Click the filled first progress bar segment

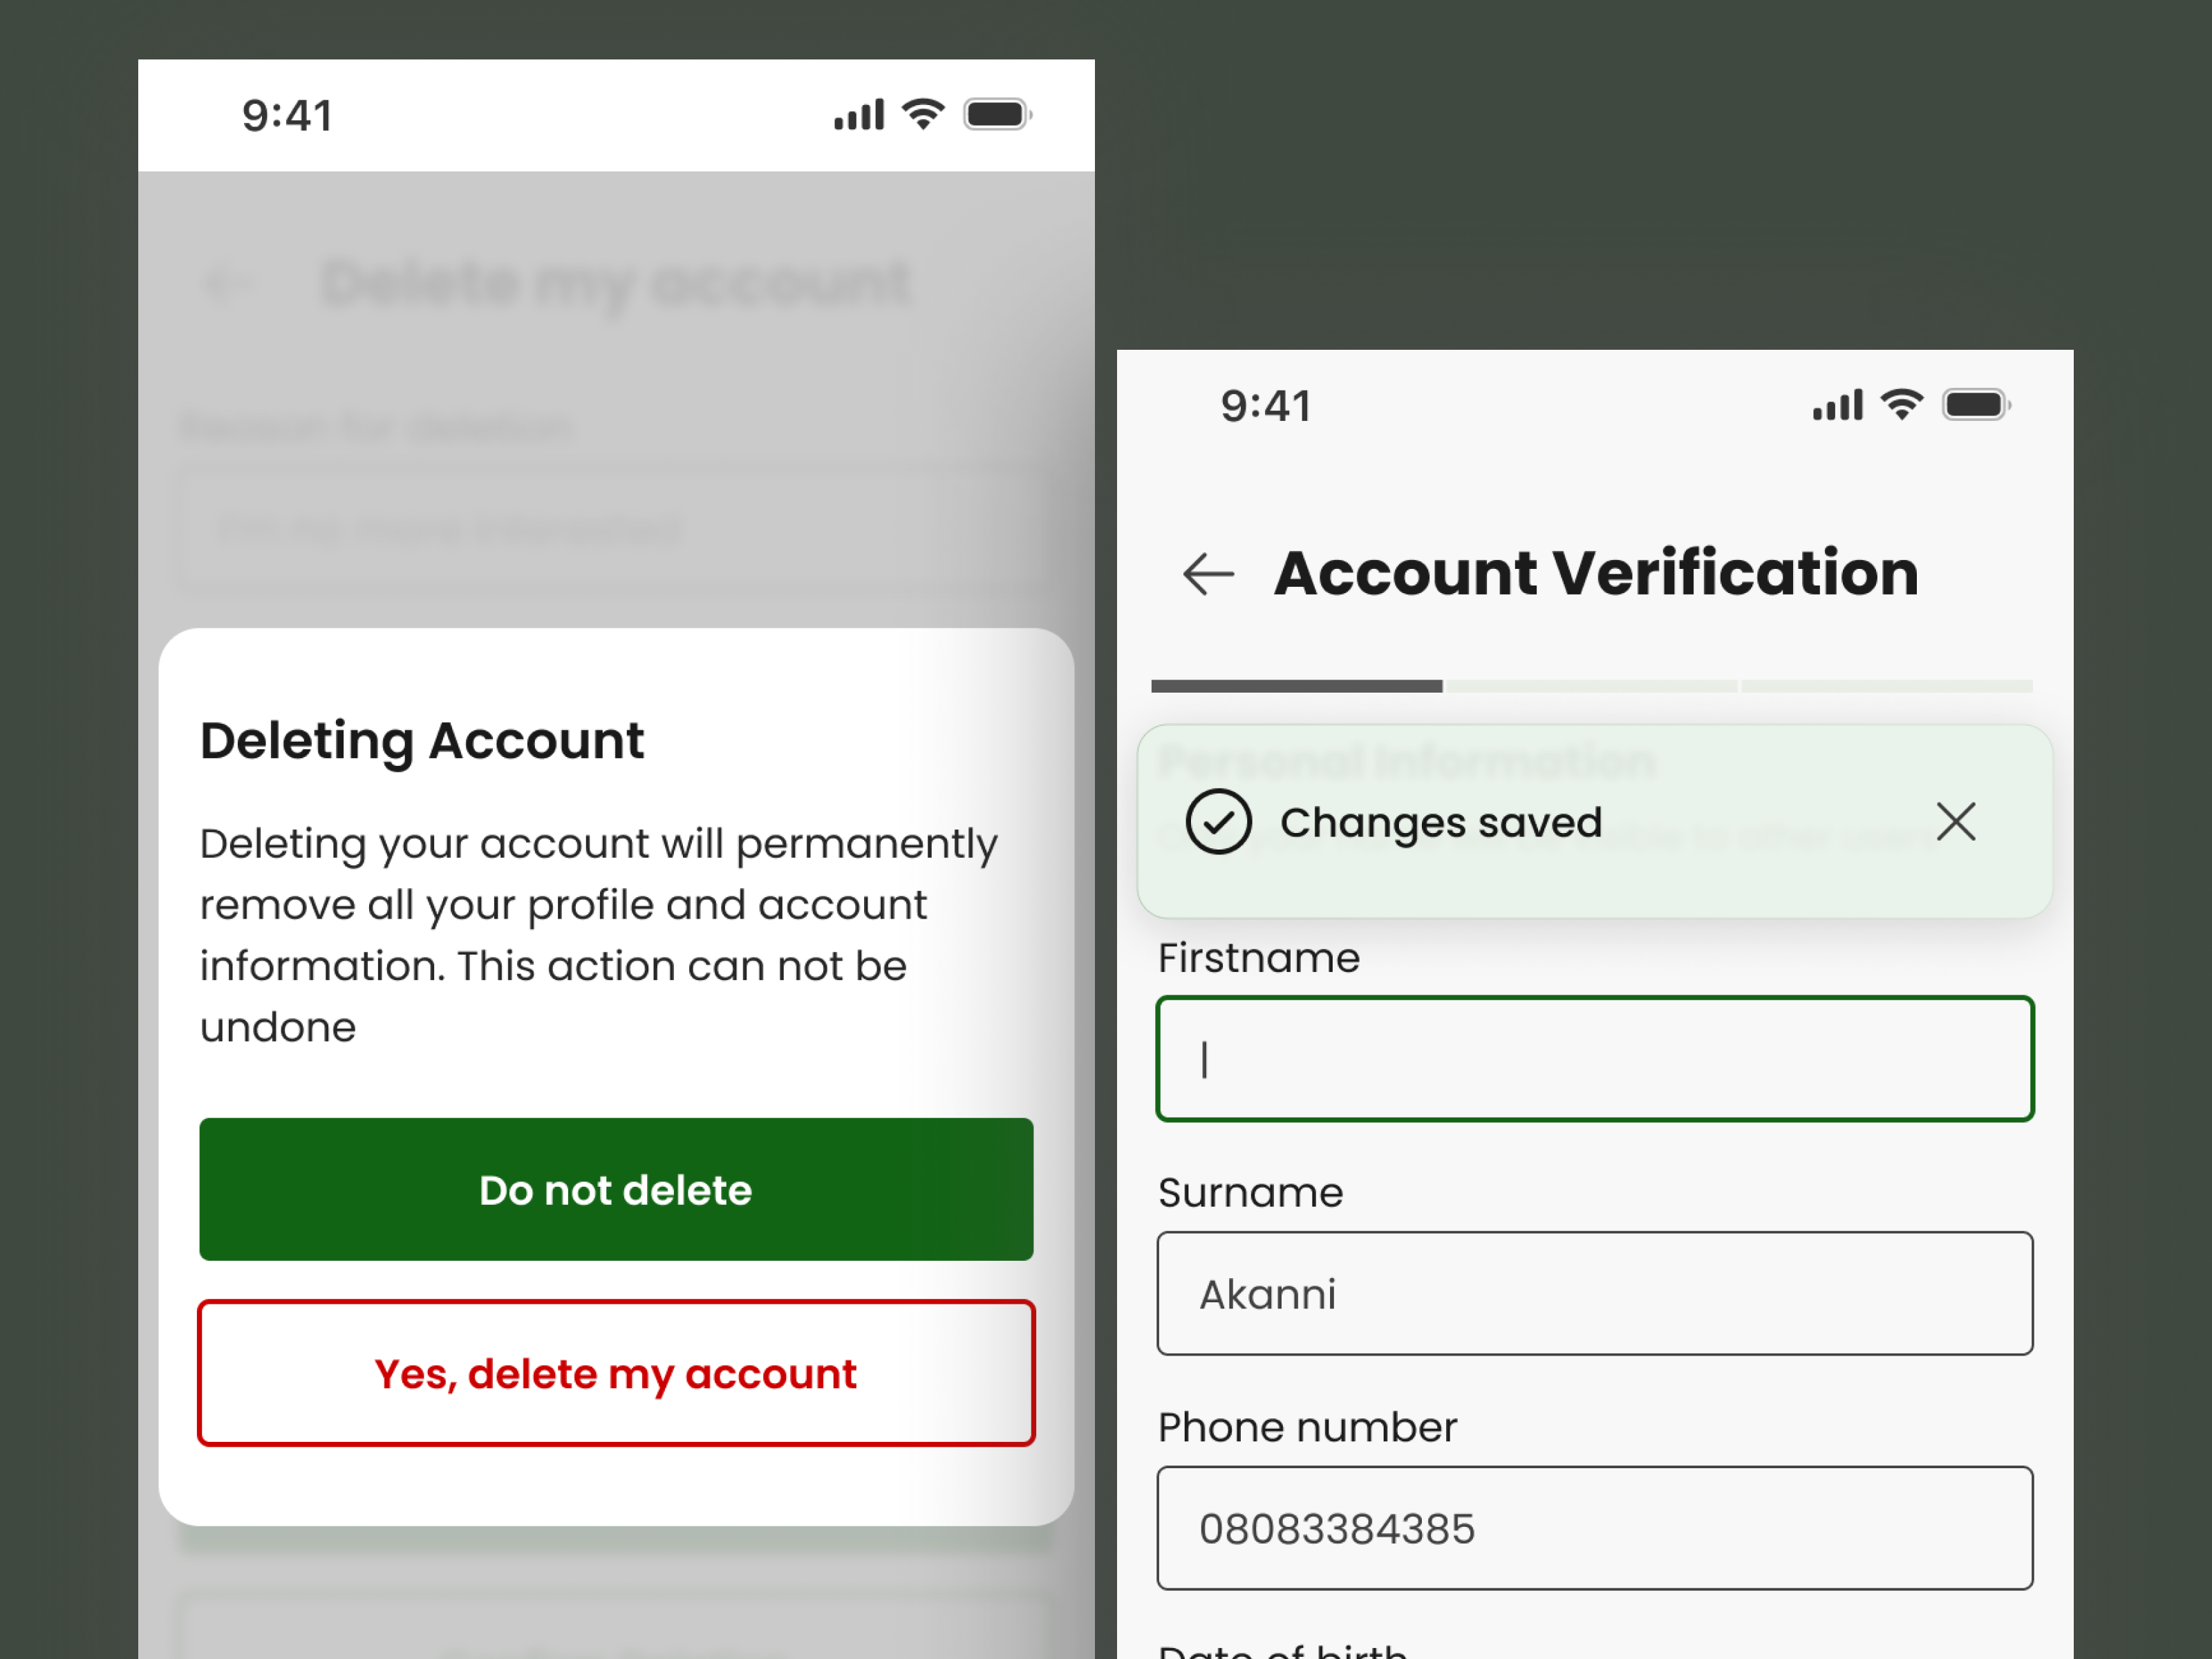coord(1295,685)
